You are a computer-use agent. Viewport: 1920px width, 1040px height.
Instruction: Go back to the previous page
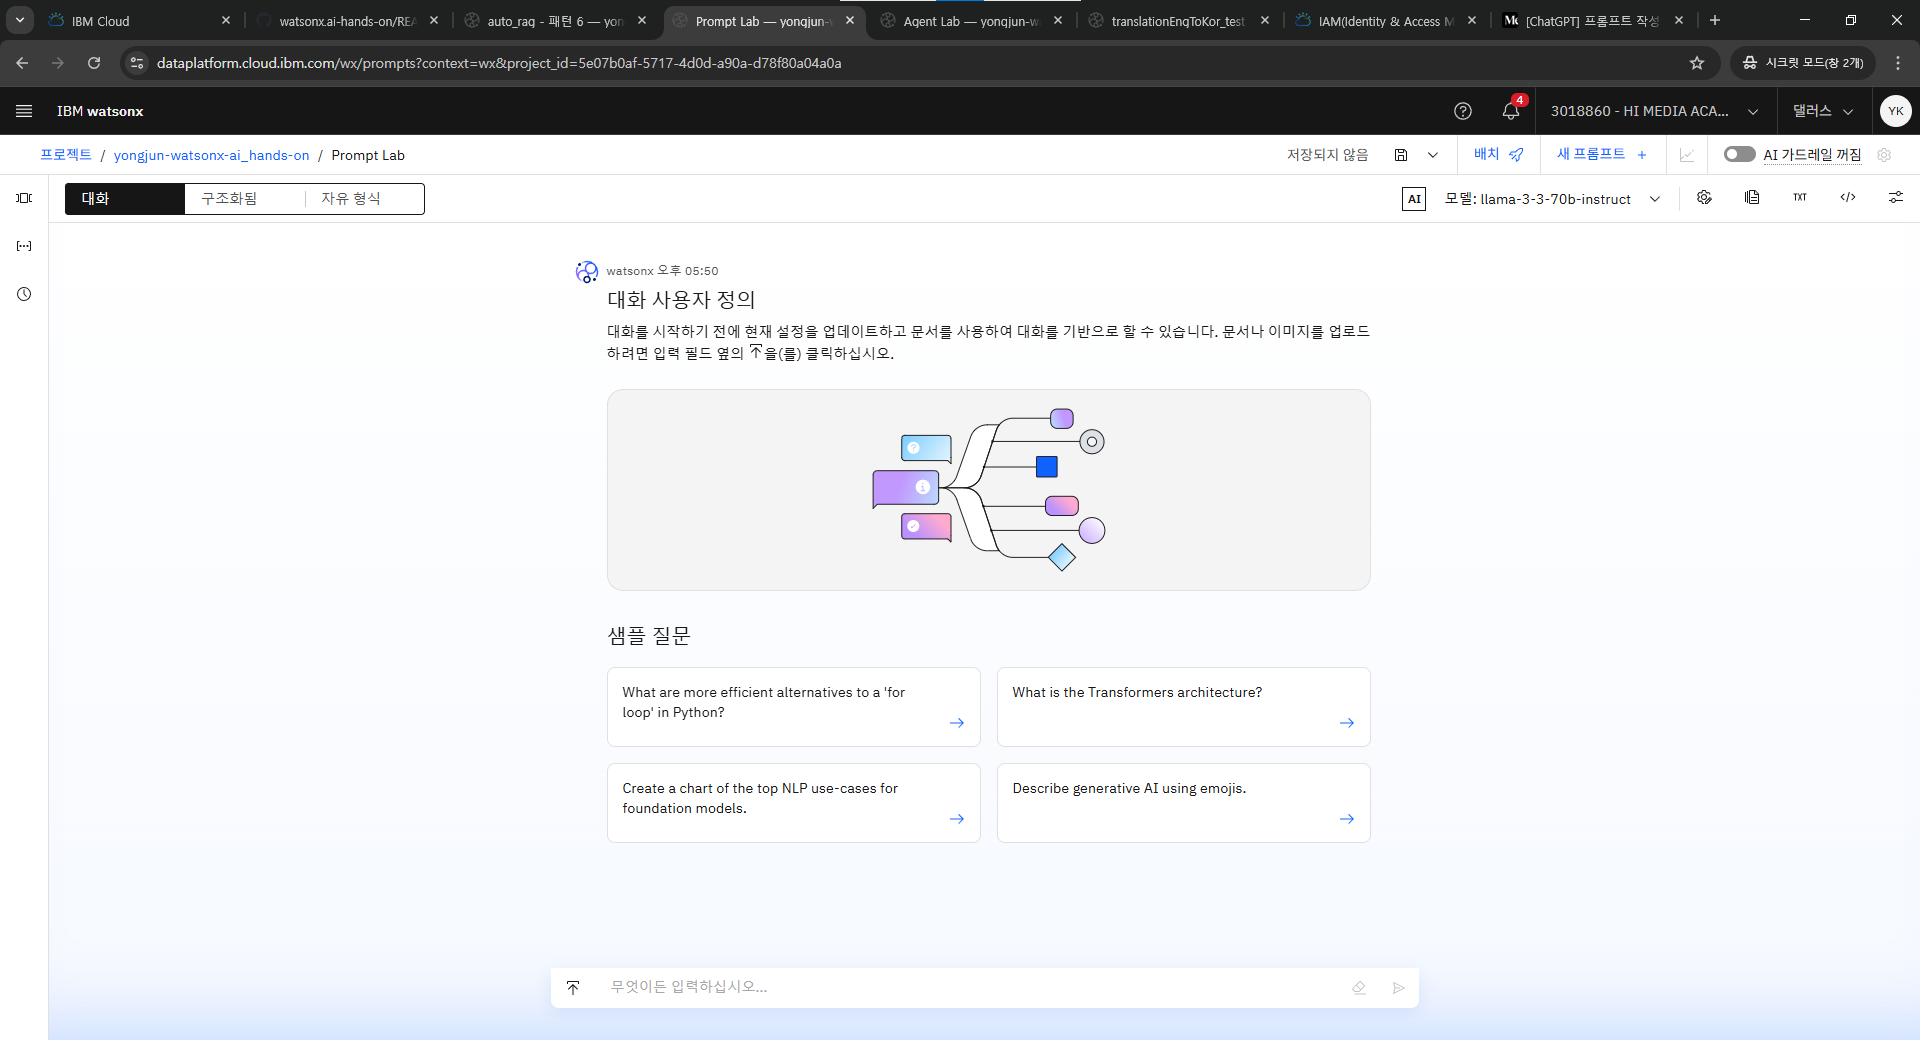(22, 63)
